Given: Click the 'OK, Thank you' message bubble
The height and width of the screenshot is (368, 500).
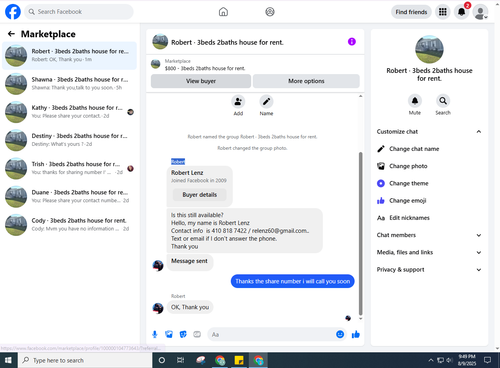Looking at the screenshot, I should pos(190,307).
